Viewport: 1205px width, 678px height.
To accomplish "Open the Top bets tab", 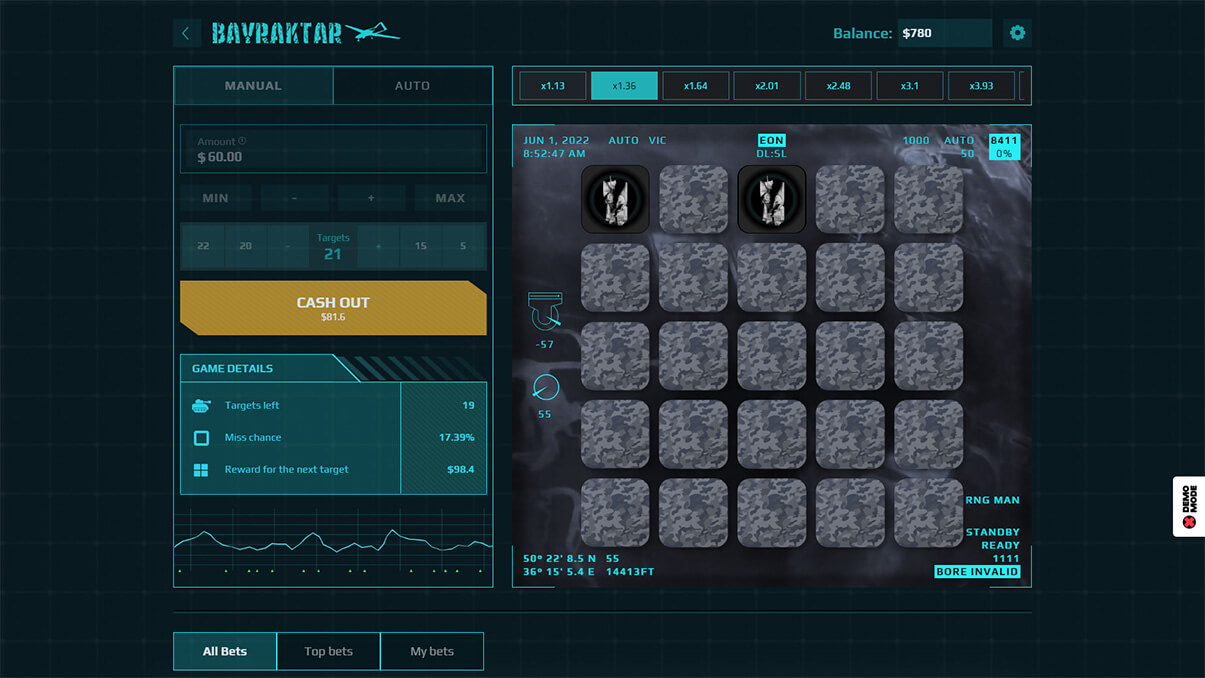I will pos(328,651).
